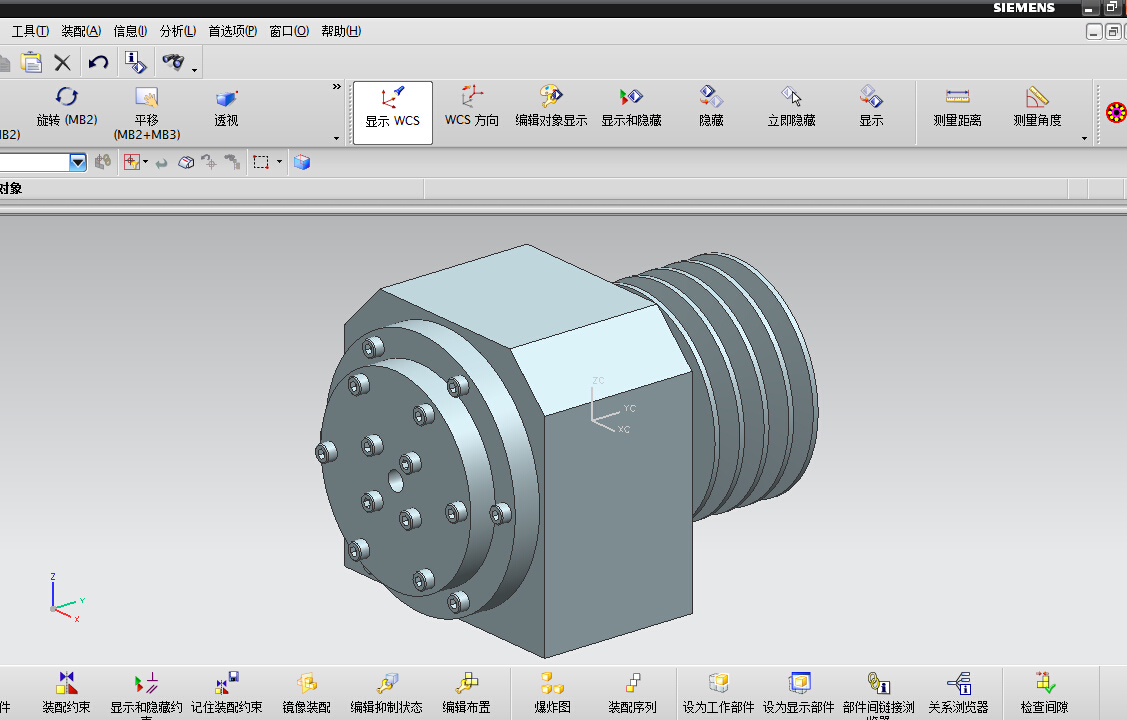This screenshot has height=720, width=1127.
Task: Open view toolbar options arrow below chevron
Action: tap(336, 138)
